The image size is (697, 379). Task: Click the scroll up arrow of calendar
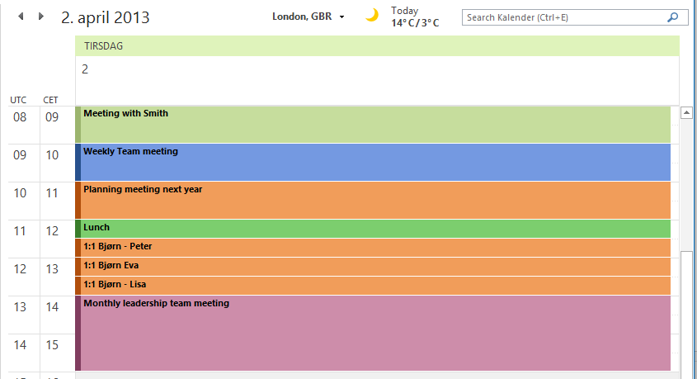click(686, 113)
